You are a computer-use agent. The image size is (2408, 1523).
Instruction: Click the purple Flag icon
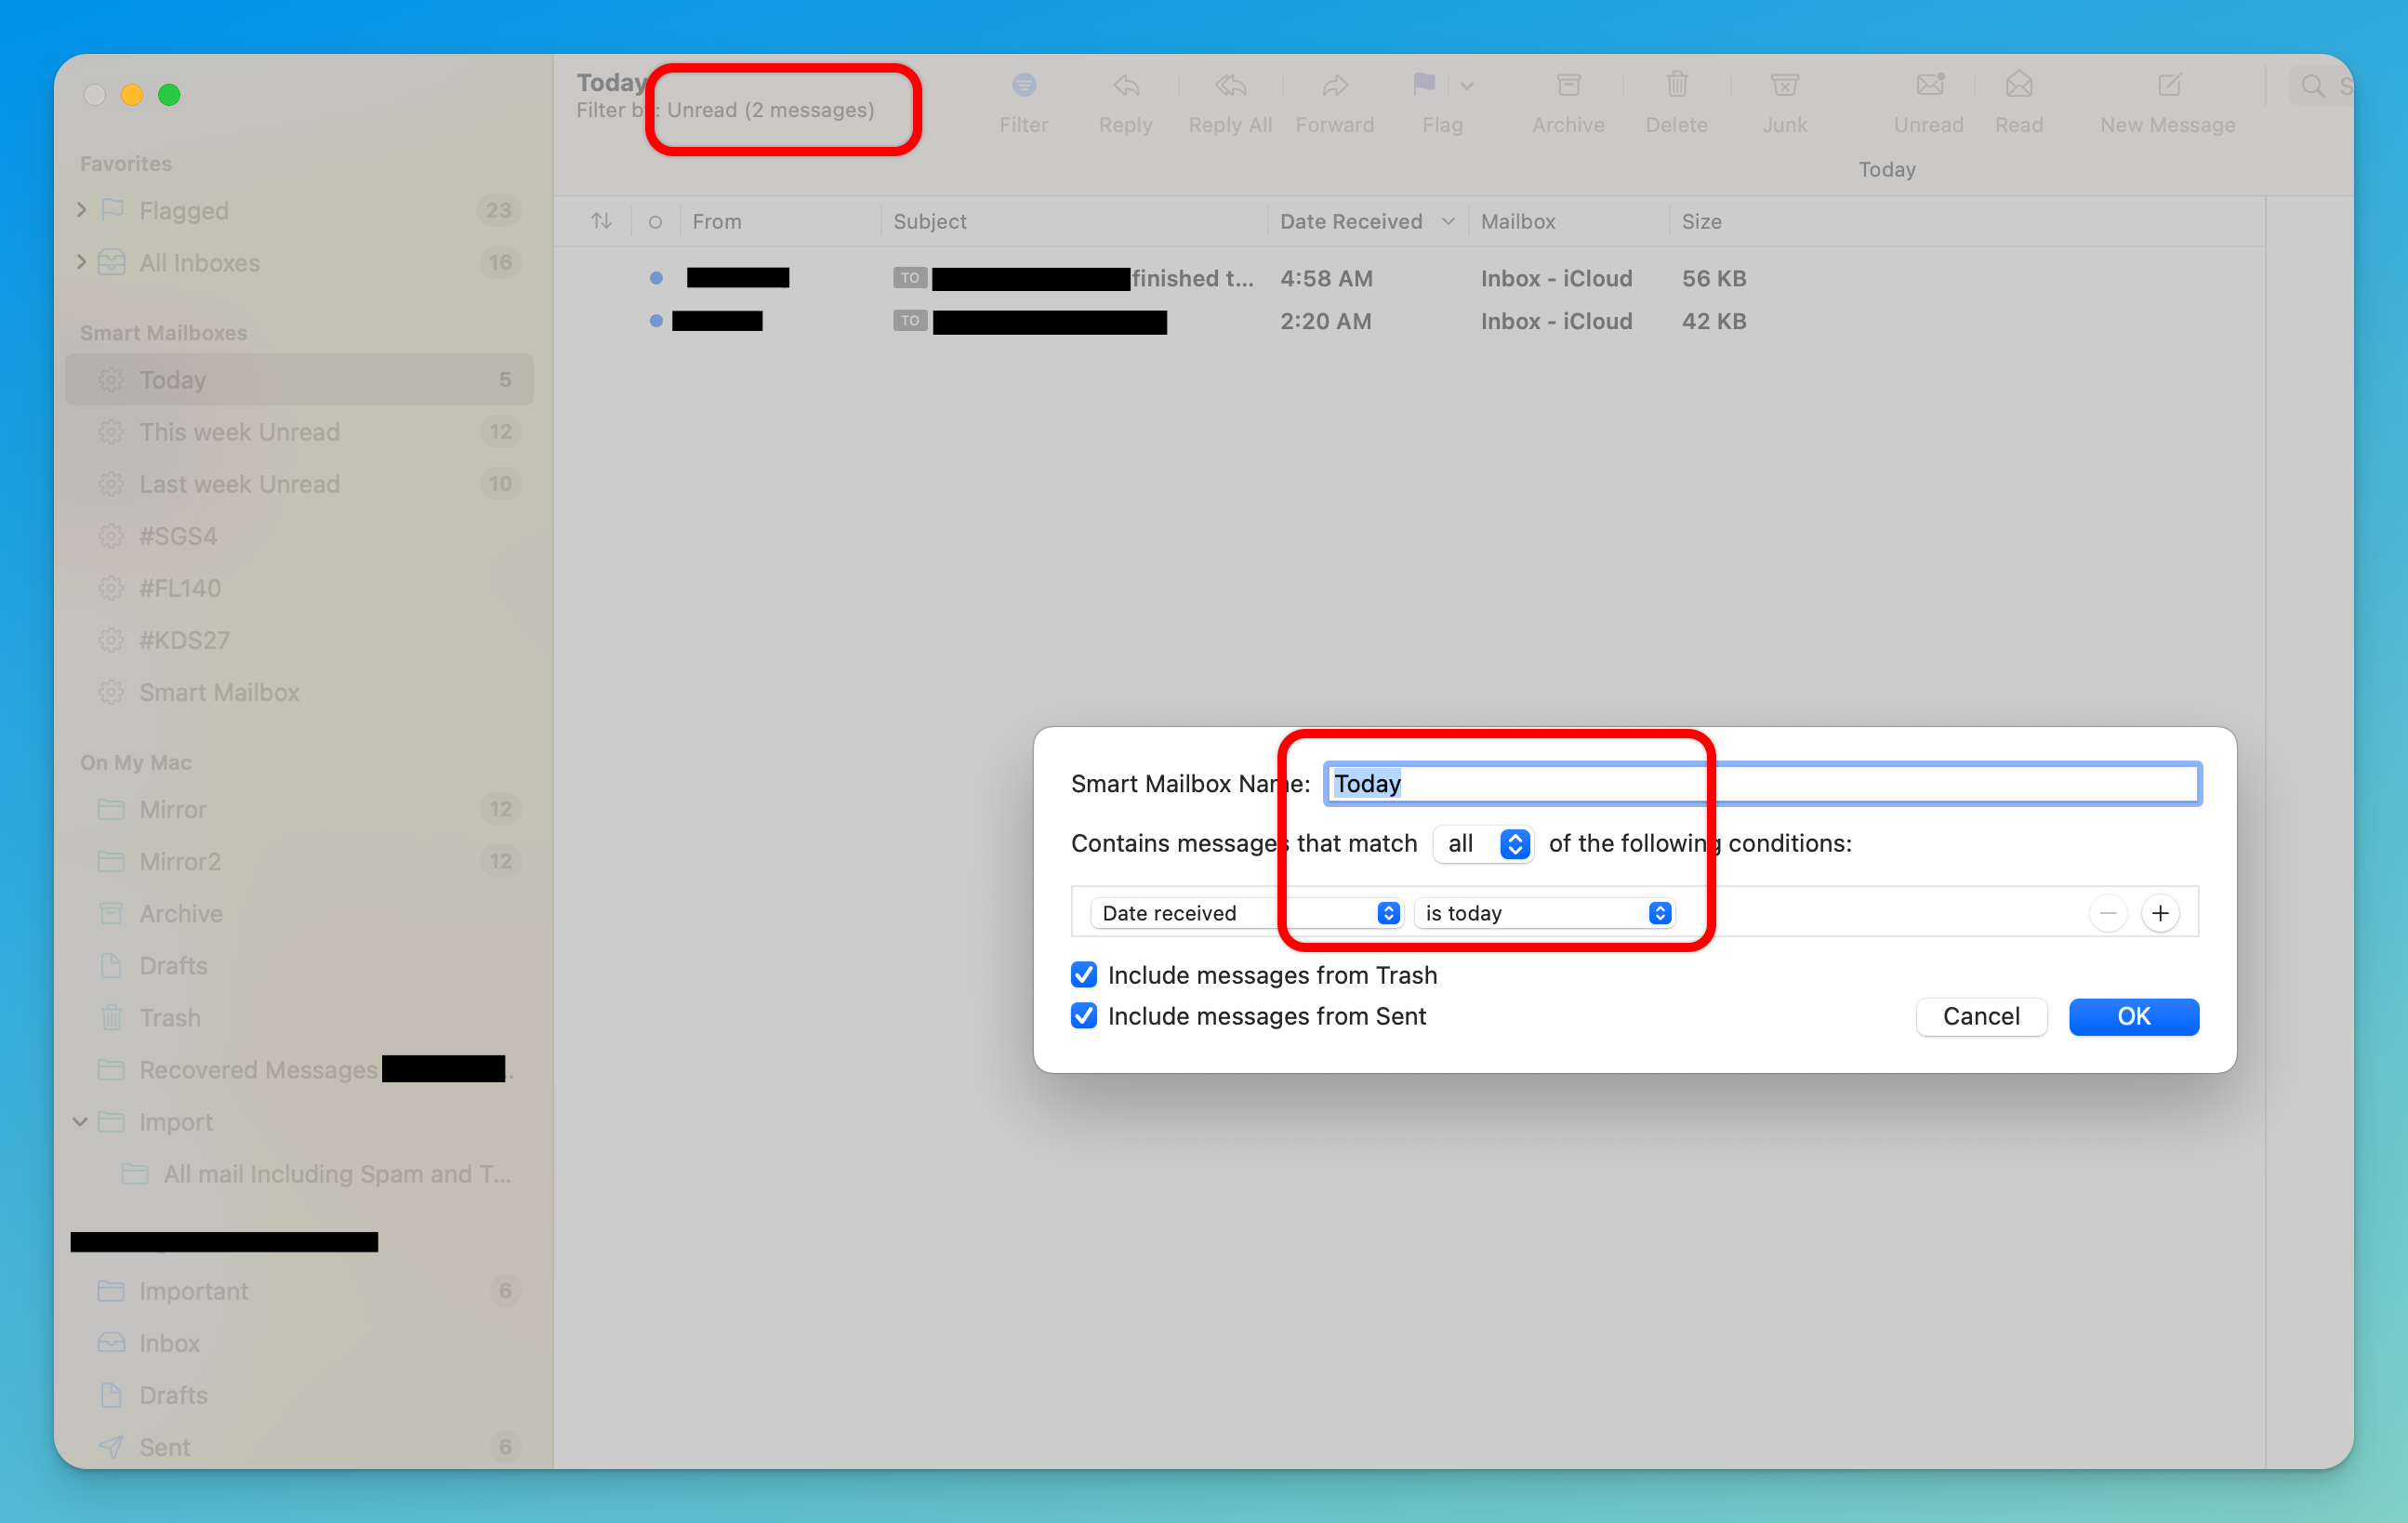1423,86
